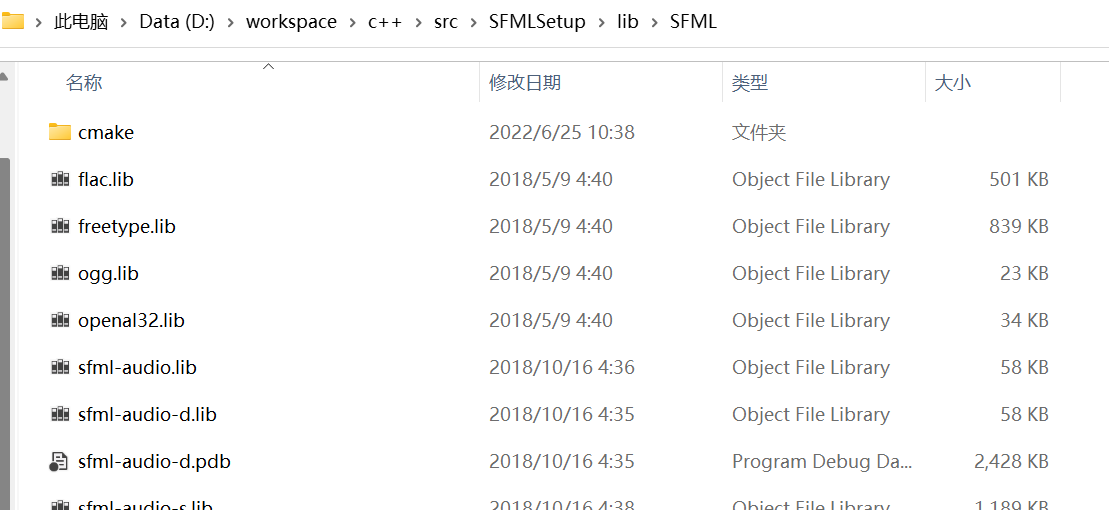Click the flac.lib file icon
The height and width of the screenshot is (510, 1109).
click(60, 179)
